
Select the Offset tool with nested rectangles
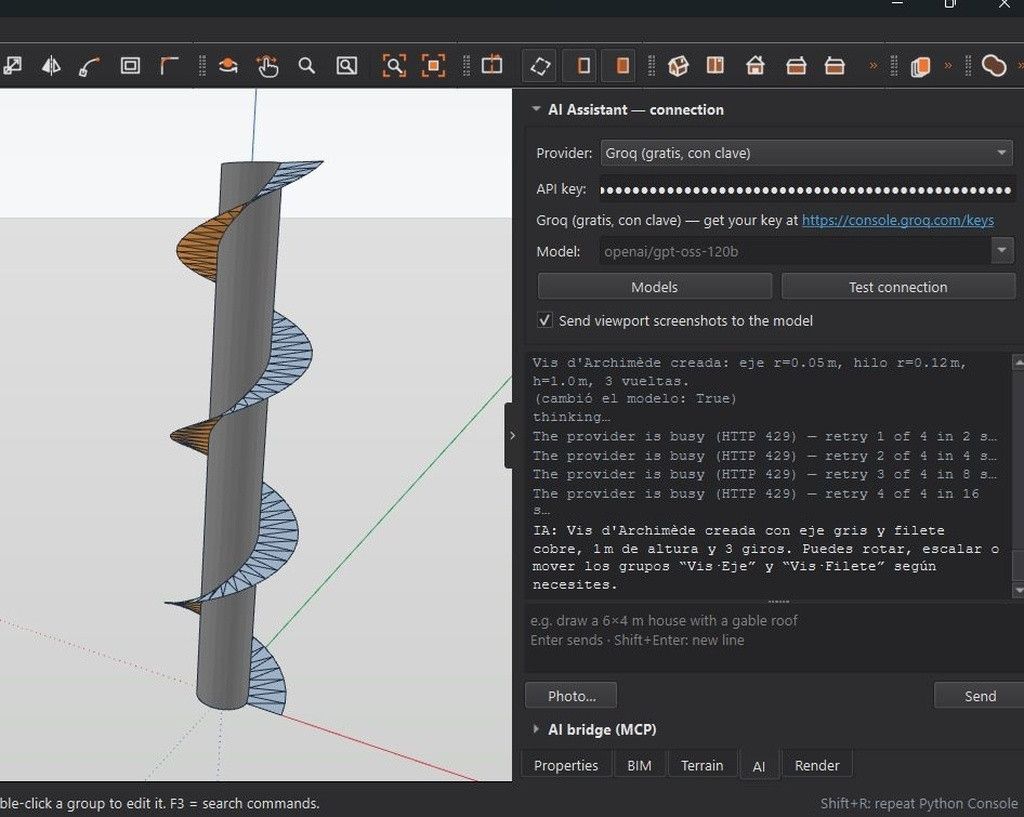[x=130, y=65]
